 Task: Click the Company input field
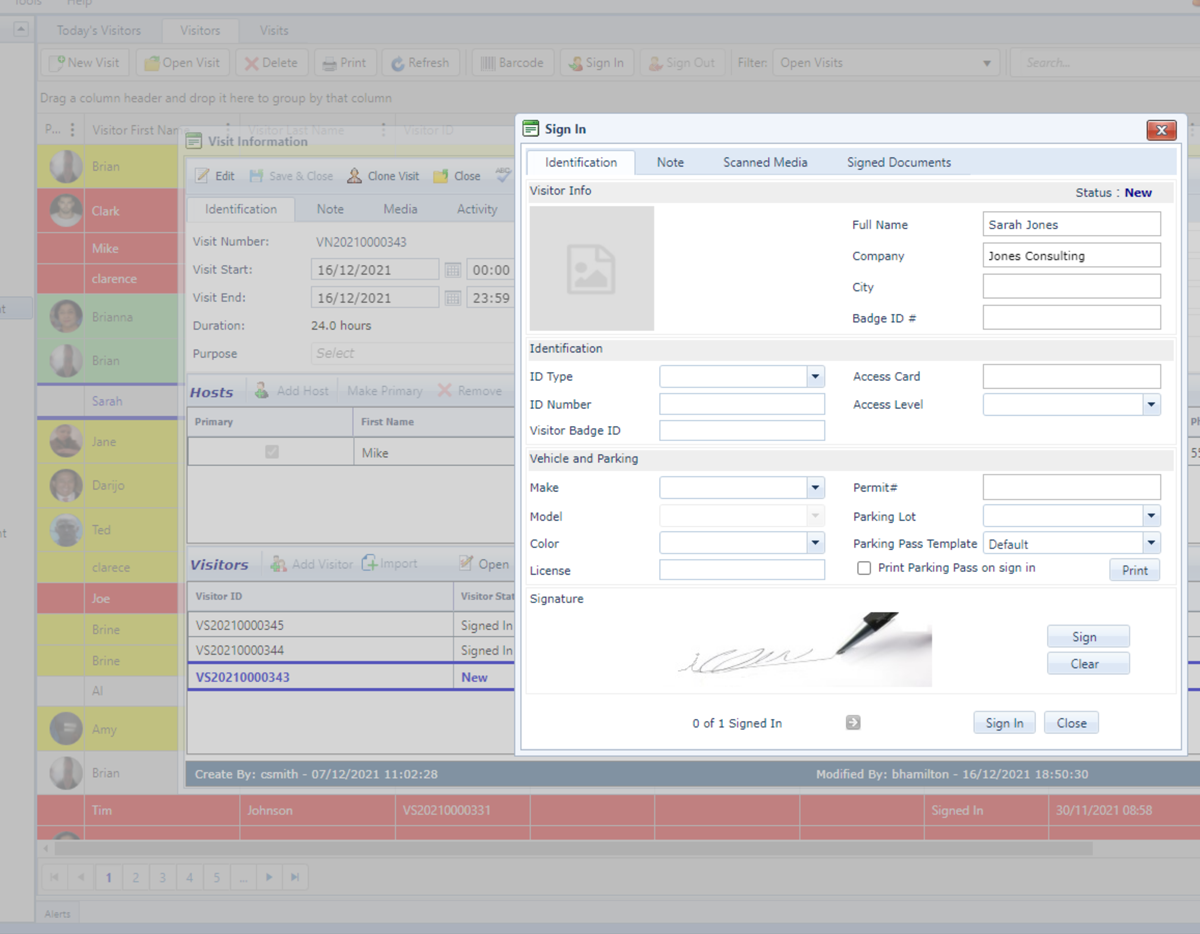point(1072,256)
